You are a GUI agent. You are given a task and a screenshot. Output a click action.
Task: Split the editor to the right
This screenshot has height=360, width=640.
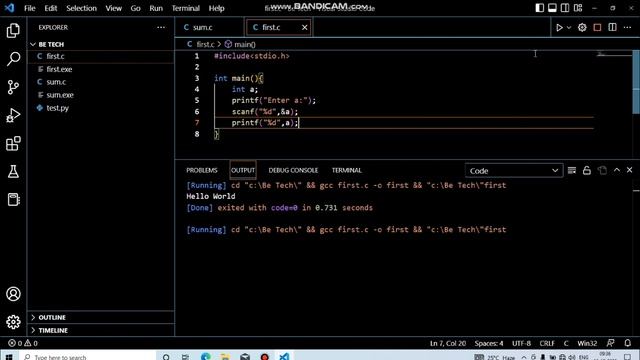click(x=612, y=27)
